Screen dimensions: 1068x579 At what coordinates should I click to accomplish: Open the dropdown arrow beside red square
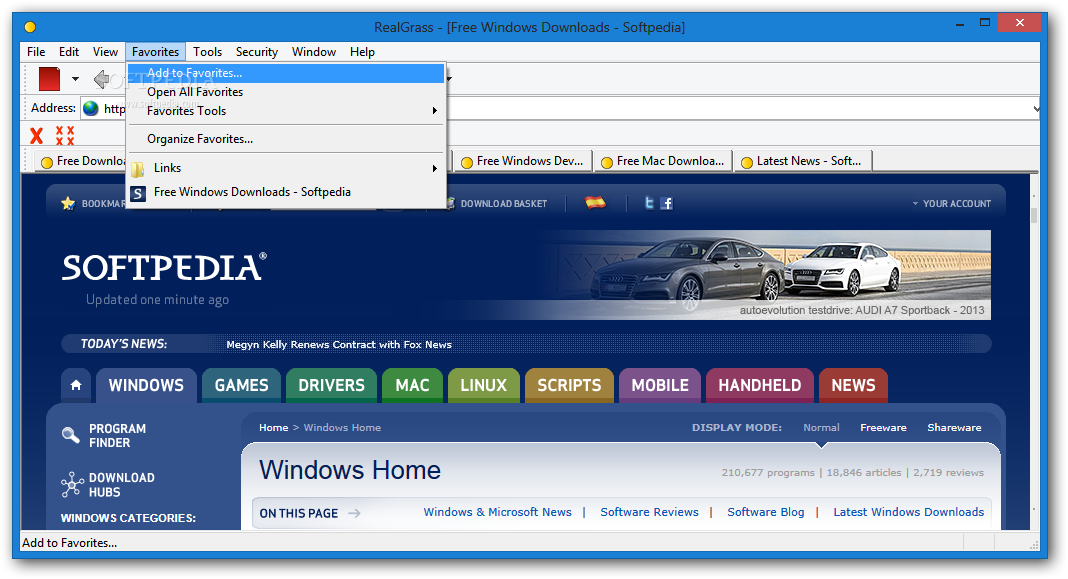point(75,79)
